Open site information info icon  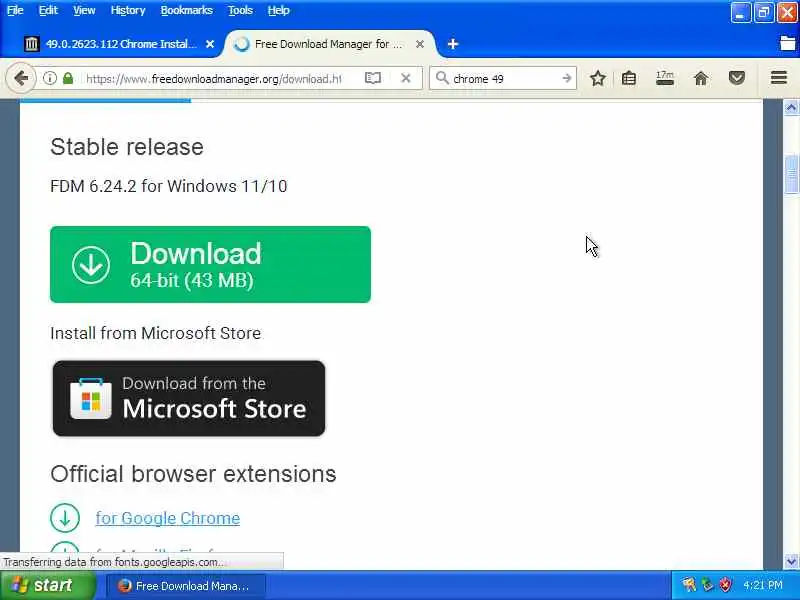tap(49, 79)
